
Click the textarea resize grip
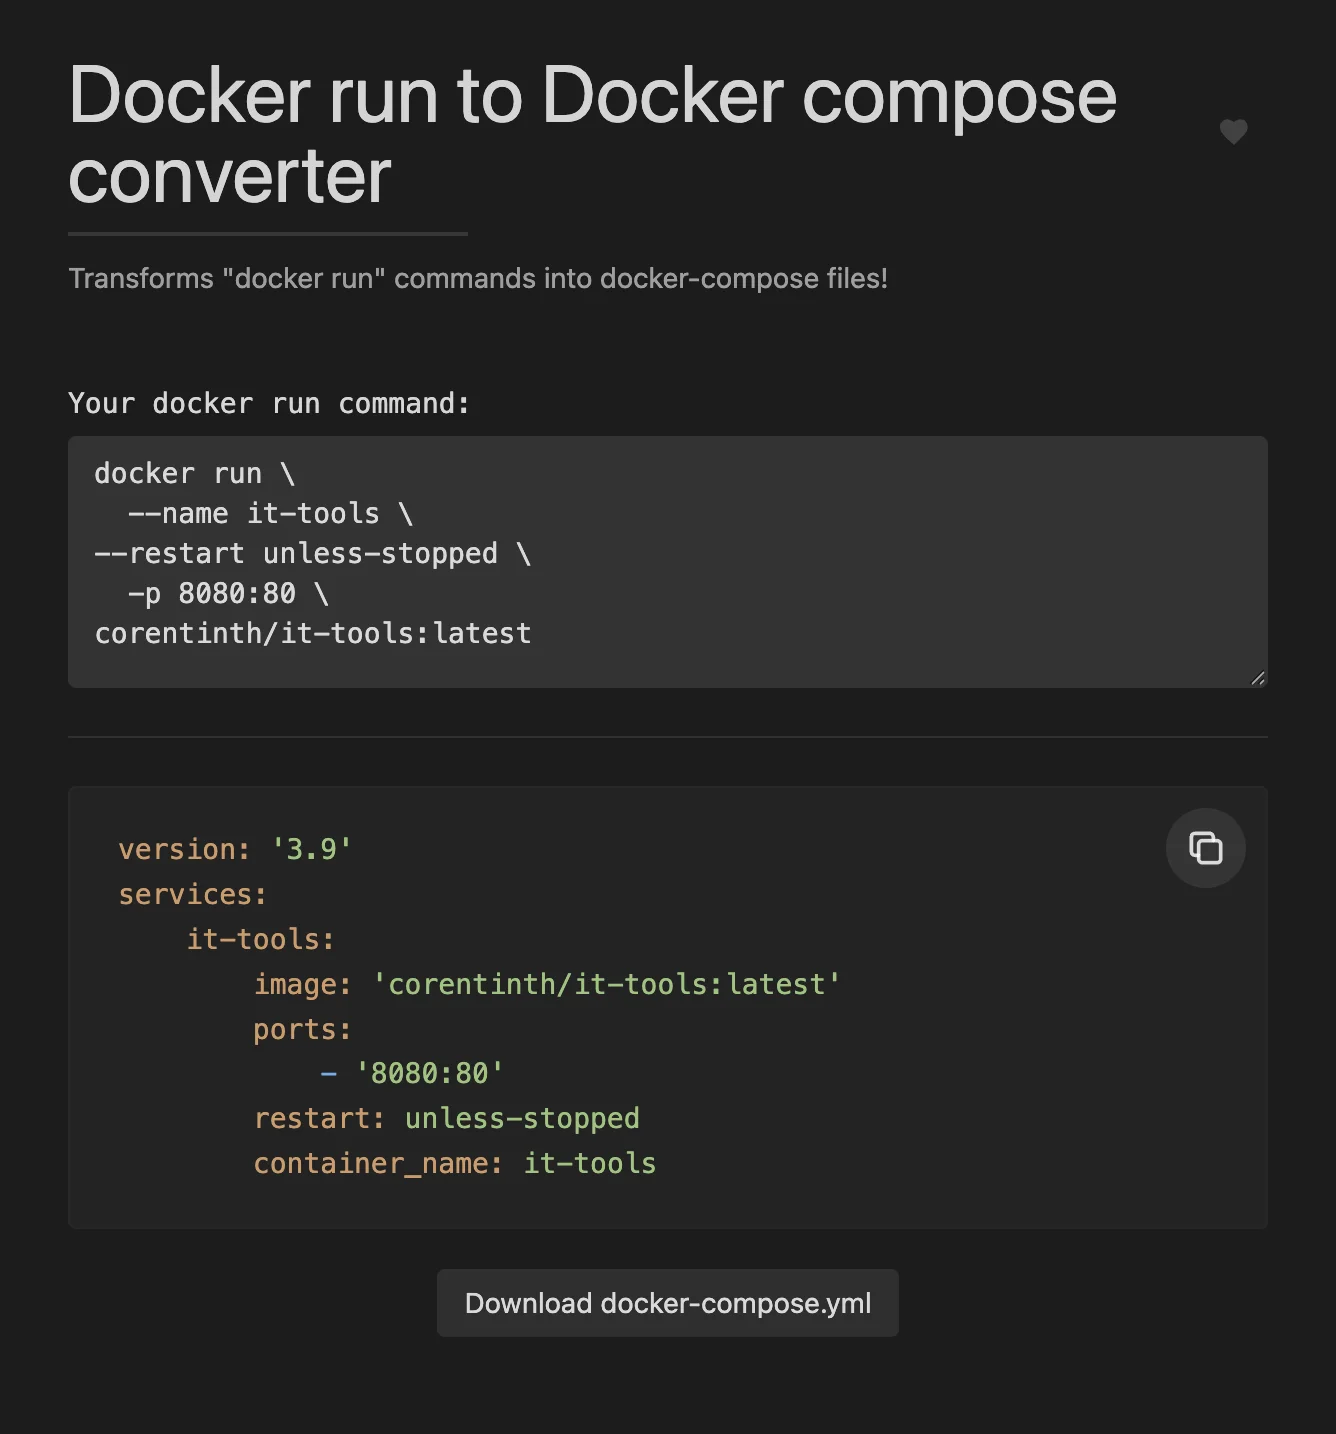(1257, 677)
